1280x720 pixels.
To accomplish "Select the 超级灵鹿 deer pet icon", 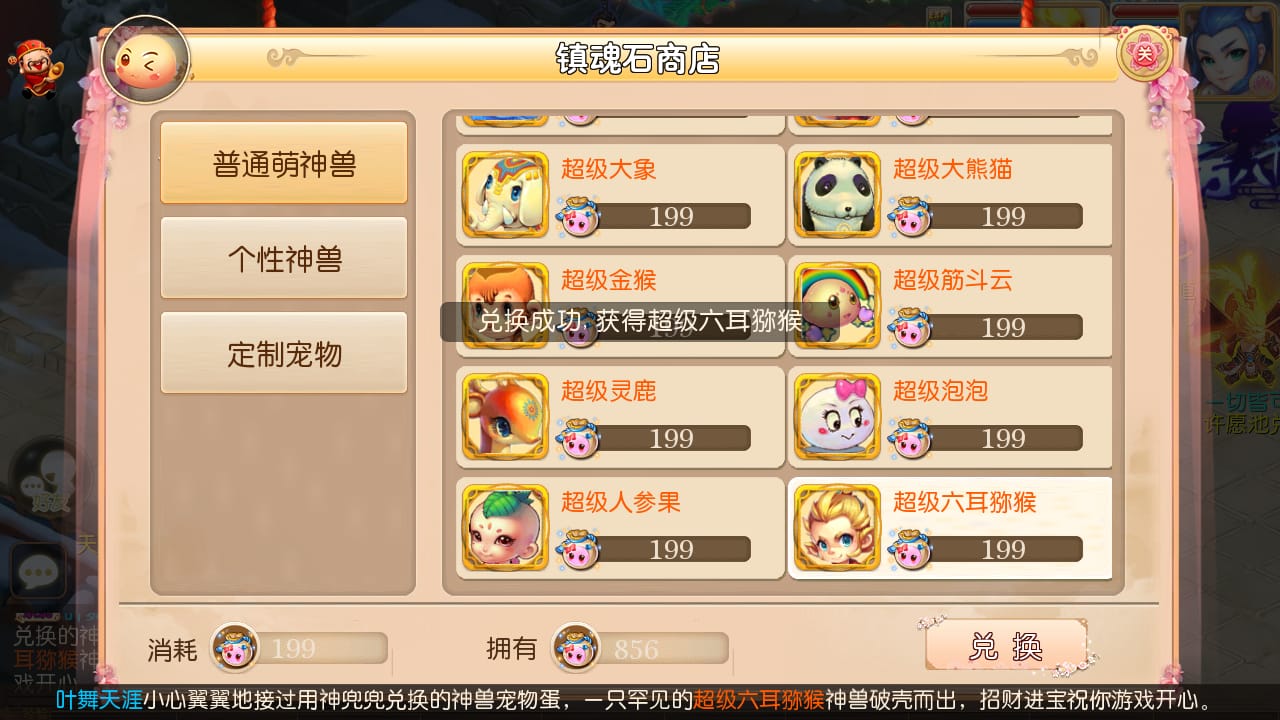I will (506, 416).
